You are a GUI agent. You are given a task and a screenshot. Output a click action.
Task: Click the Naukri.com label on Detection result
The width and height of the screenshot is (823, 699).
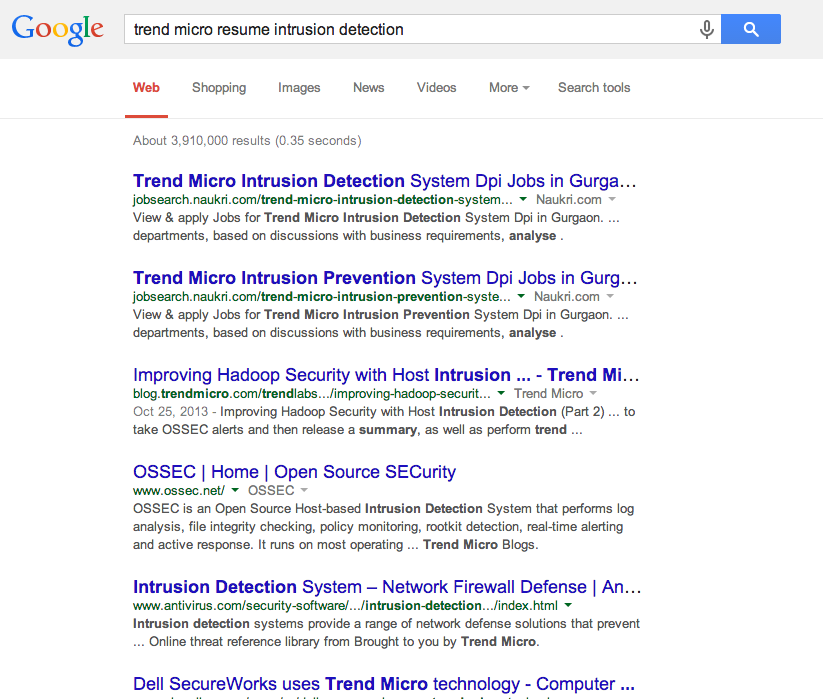tap(569, 199)
